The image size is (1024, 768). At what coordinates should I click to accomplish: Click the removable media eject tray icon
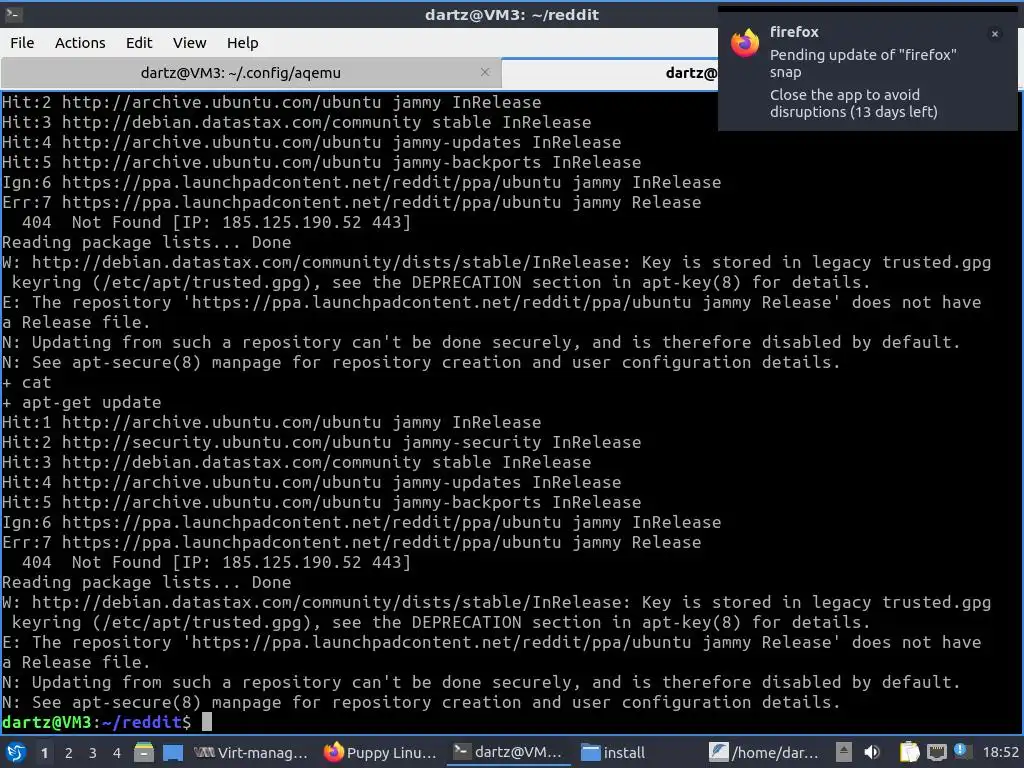tap(843, 752)
